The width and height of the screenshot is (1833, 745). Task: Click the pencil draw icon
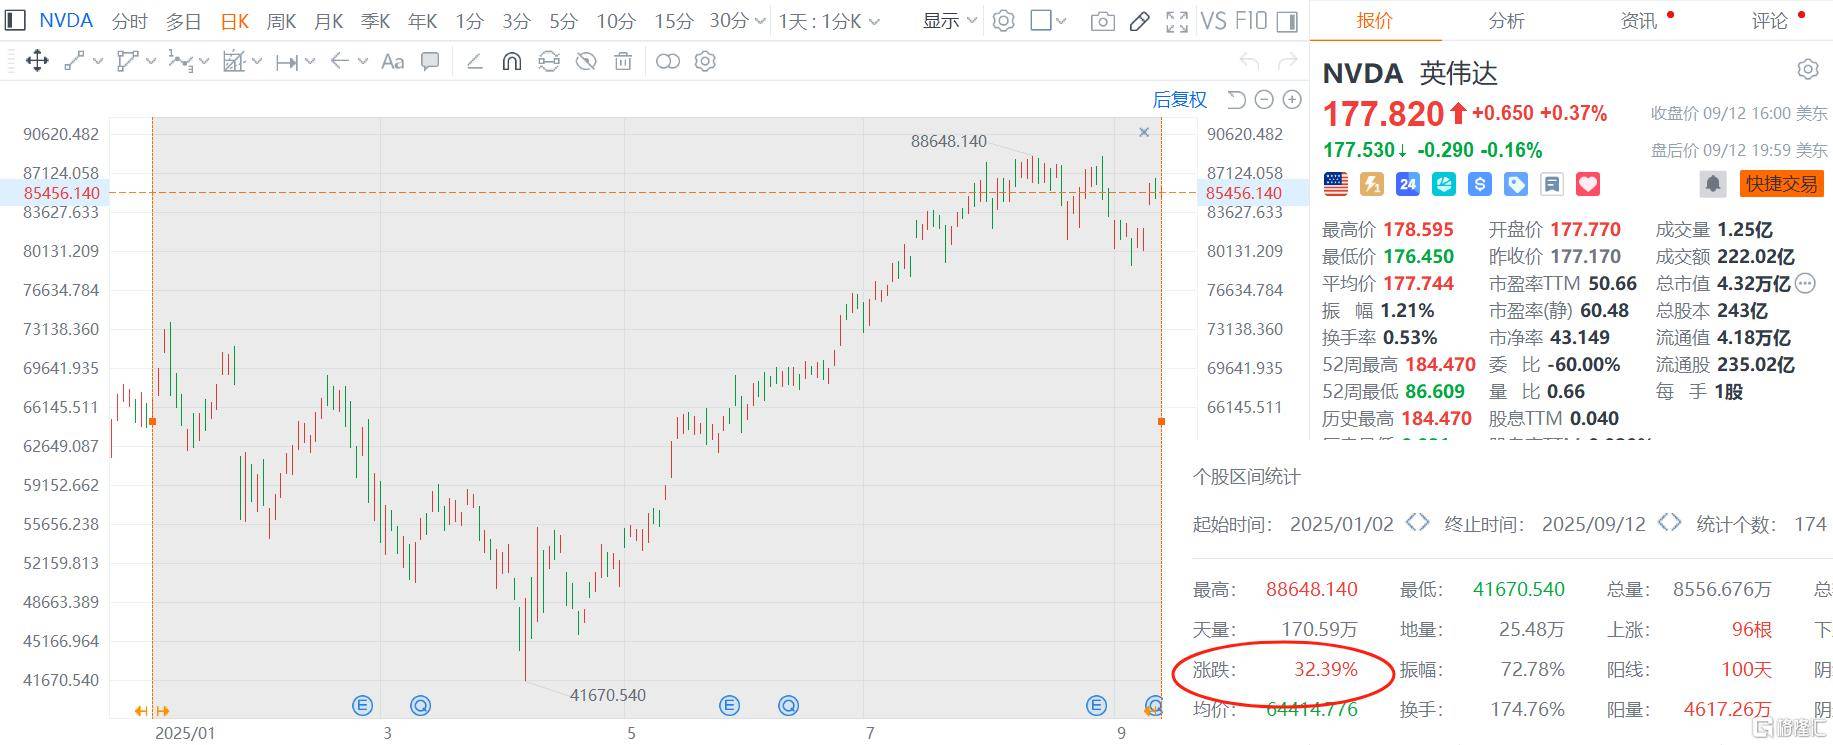[x=1140, y=21]
